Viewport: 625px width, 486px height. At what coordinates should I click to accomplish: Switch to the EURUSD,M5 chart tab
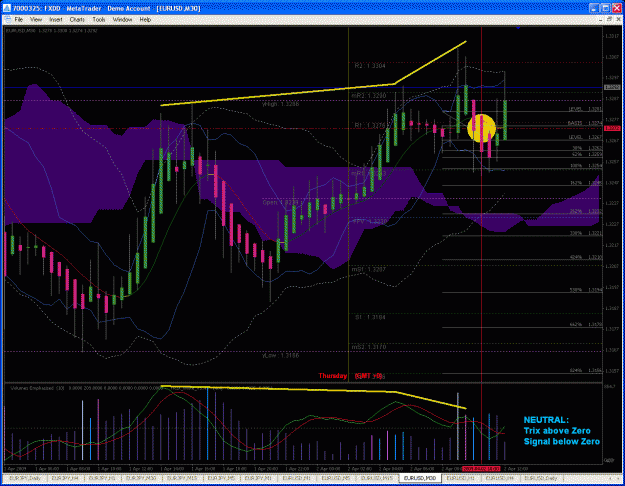tap(336, 478)
